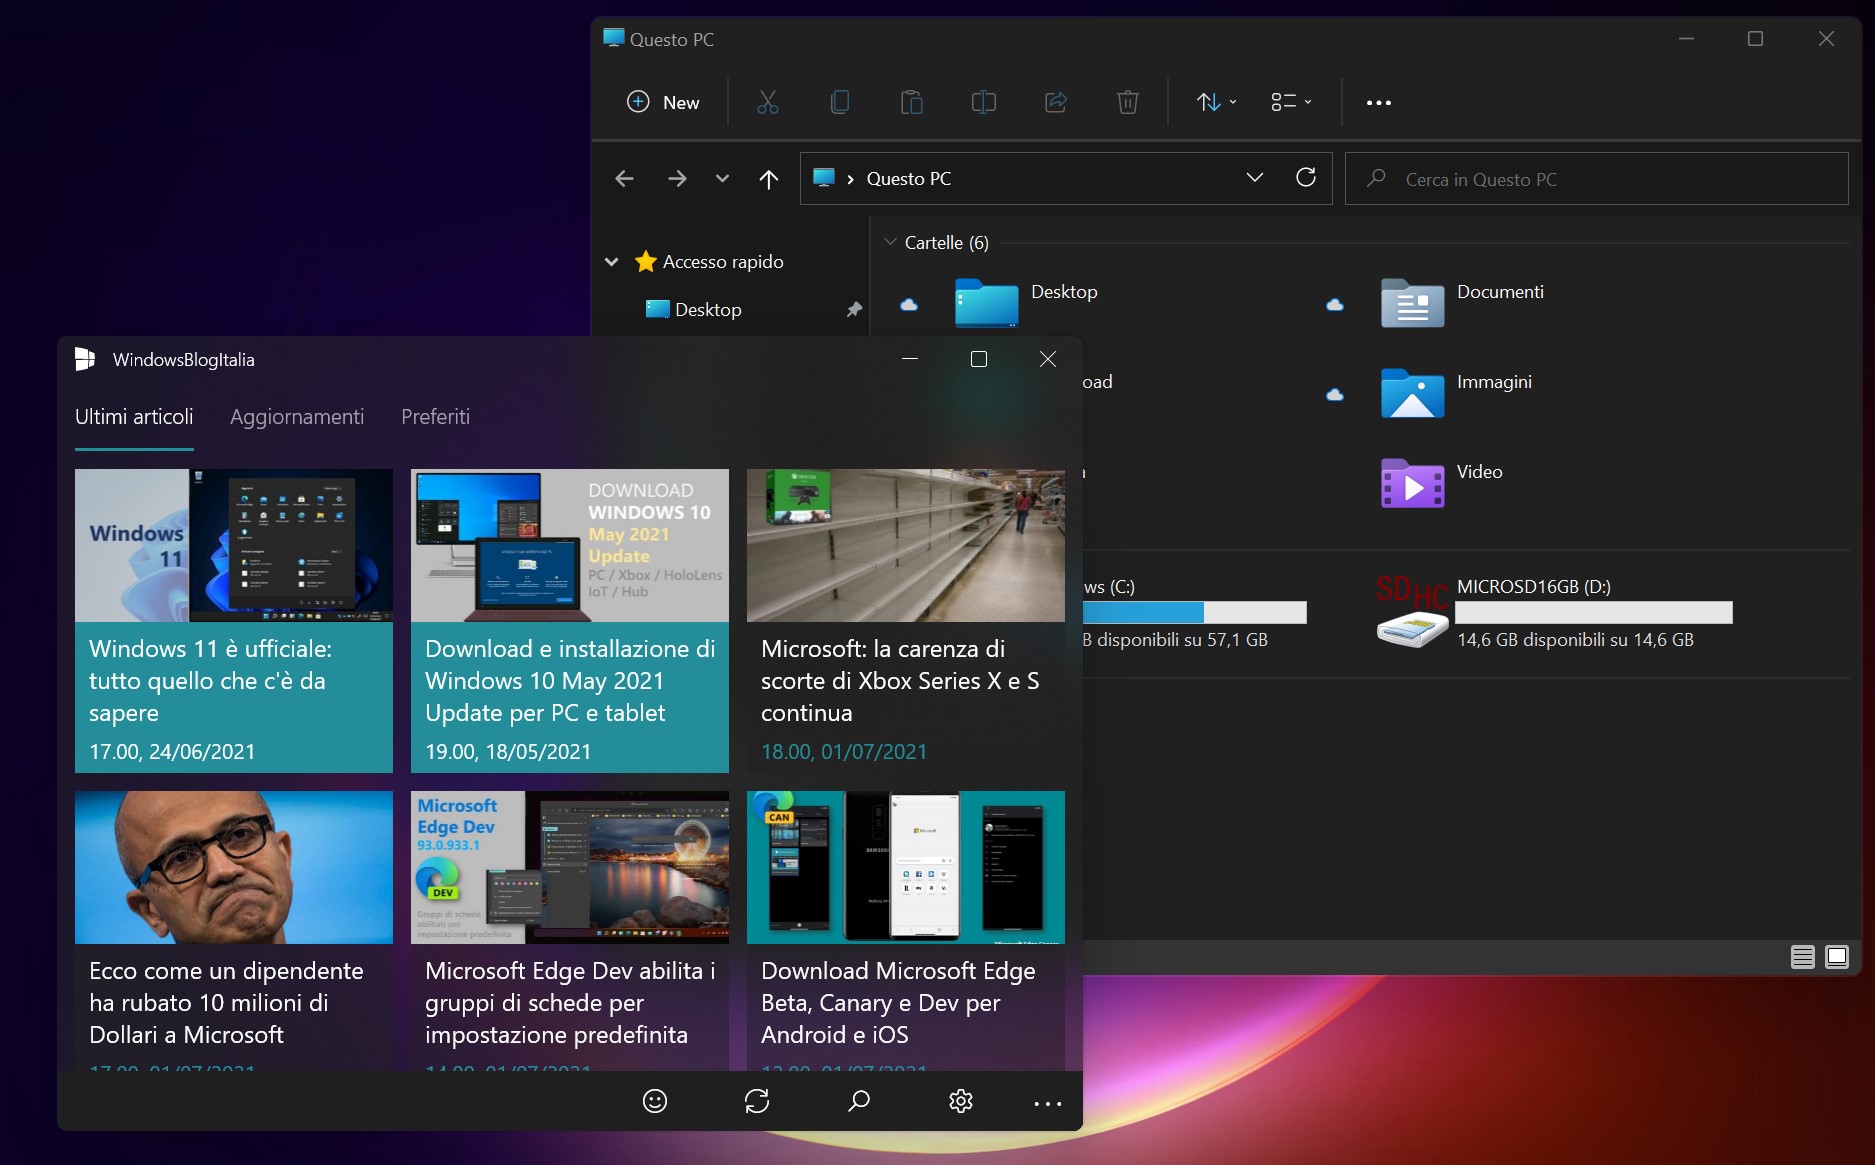The height and width of the screenshot is (1165, 1875).
Task: Open the Windows 11 è ufficiale article thumbnail
Action: pos(234,546)
